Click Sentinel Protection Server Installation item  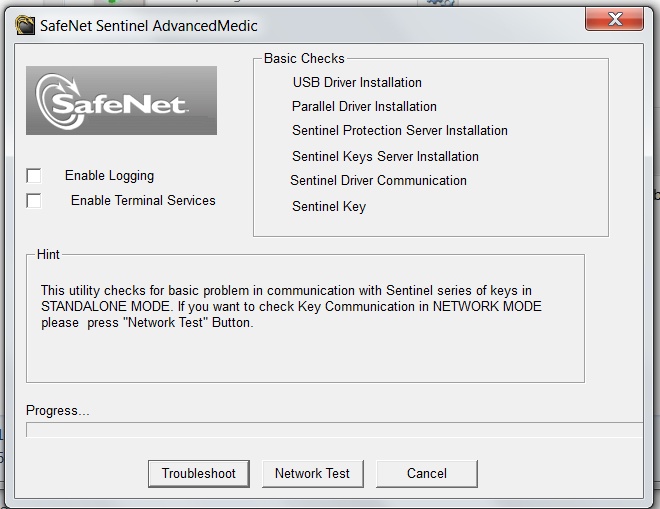pos(400,131)
